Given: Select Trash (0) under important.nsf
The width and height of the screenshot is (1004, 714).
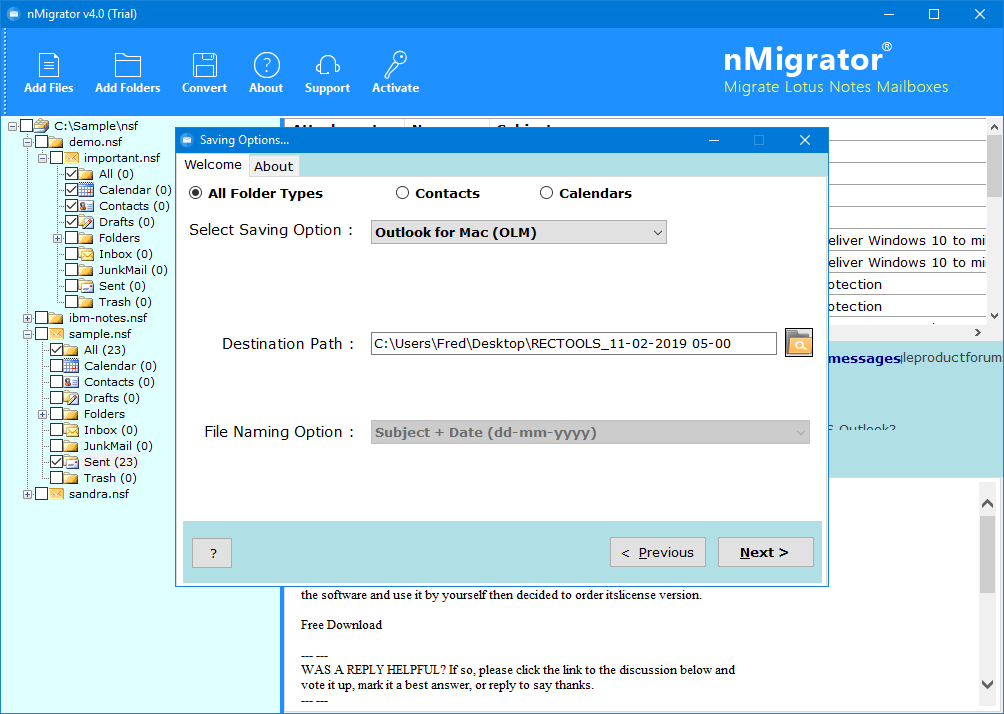Looking at the screenshot, I should (x=125, y=302).
